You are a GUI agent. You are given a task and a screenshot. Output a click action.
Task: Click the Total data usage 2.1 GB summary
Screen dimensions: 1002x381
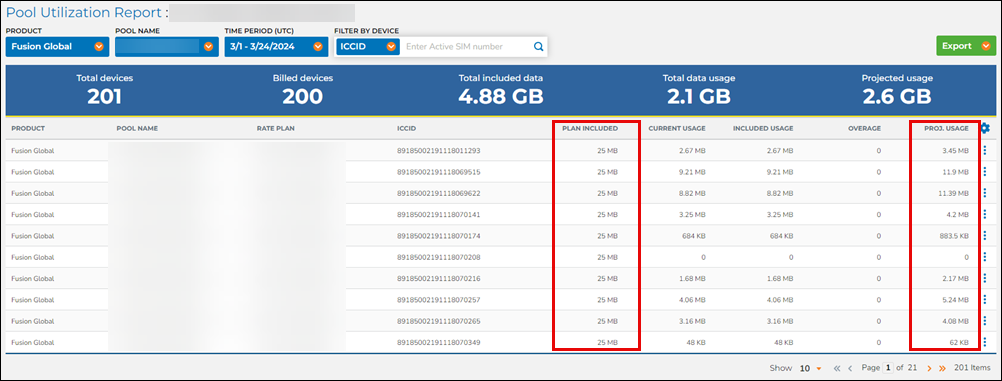click(698, 90)
